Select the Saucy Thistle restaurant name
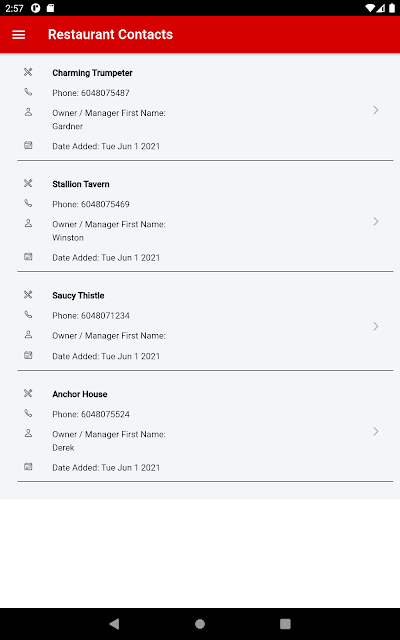400x640 pixels. 78,296
